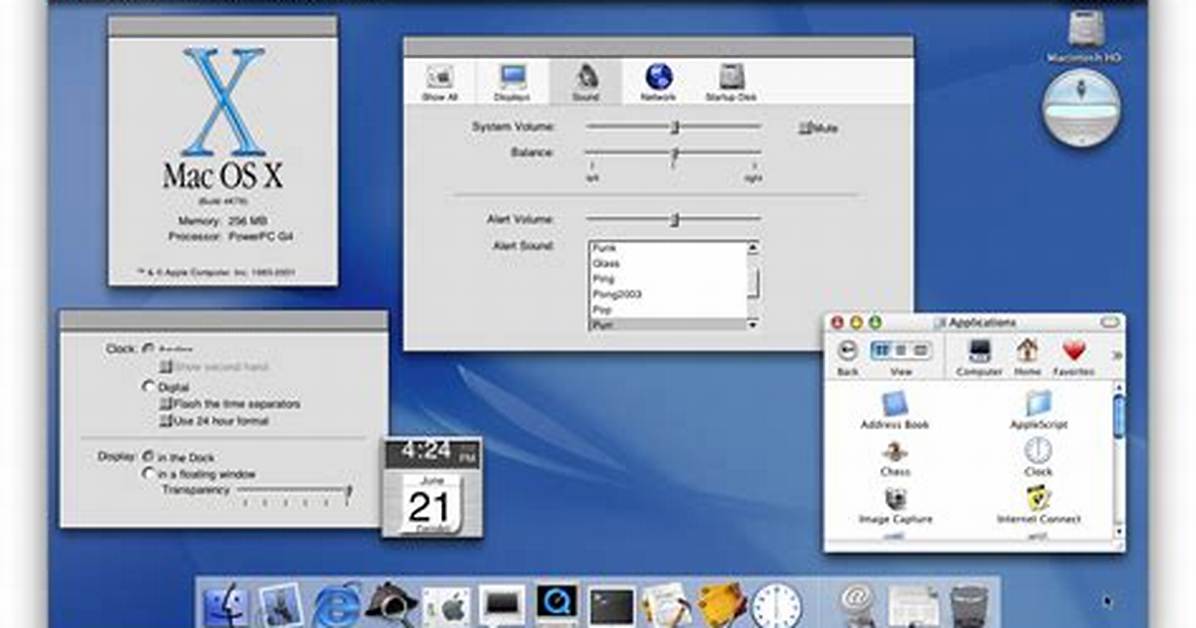Screen dimensions: 1196x628
Task: Select the Digital clock radio button
Action: [x=149, y=386]
